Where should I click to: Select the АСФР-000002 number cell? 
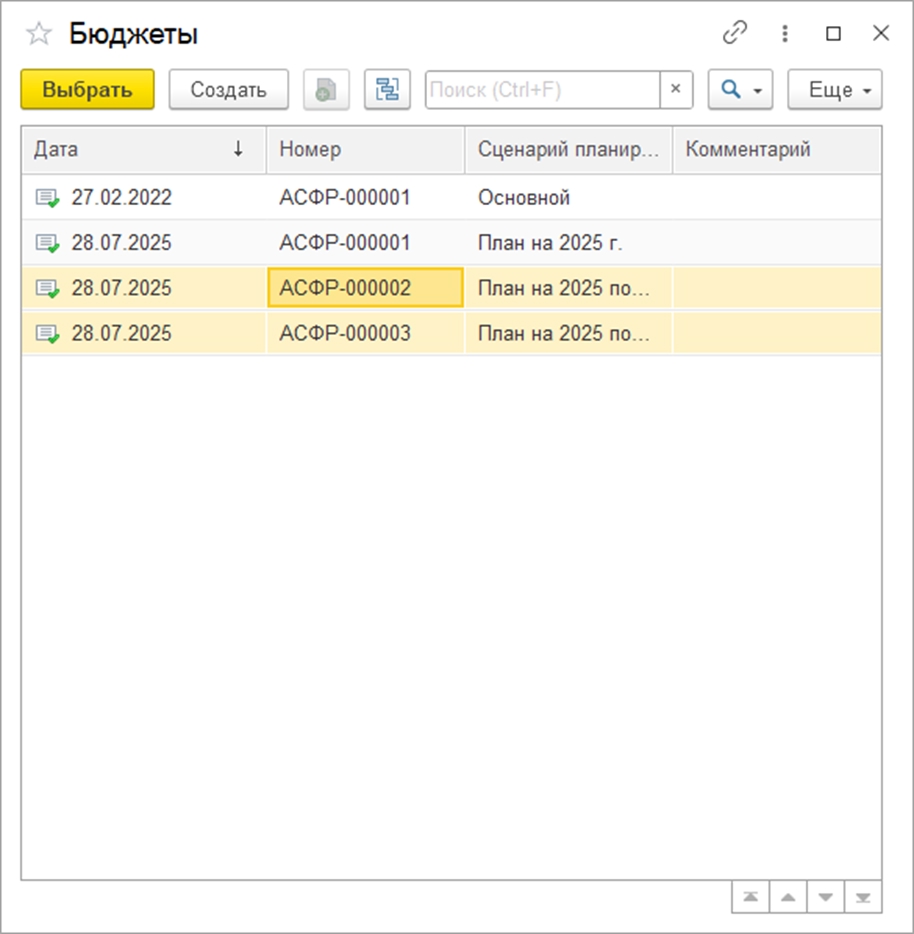click(365, 289)
